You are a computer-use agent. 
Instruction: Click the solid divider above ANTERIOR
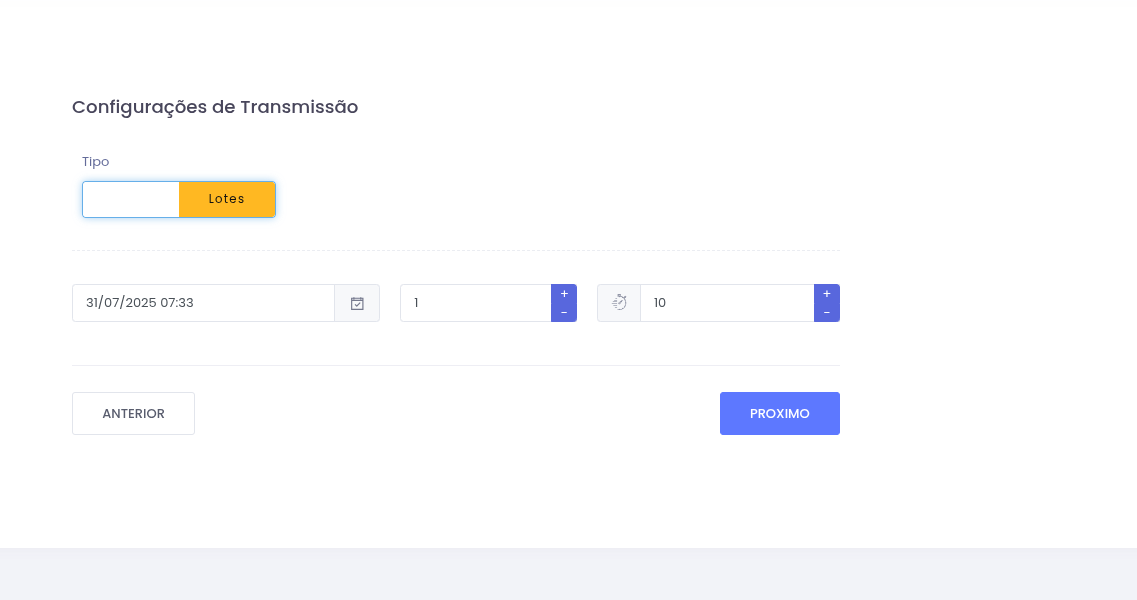pos(456,366)
